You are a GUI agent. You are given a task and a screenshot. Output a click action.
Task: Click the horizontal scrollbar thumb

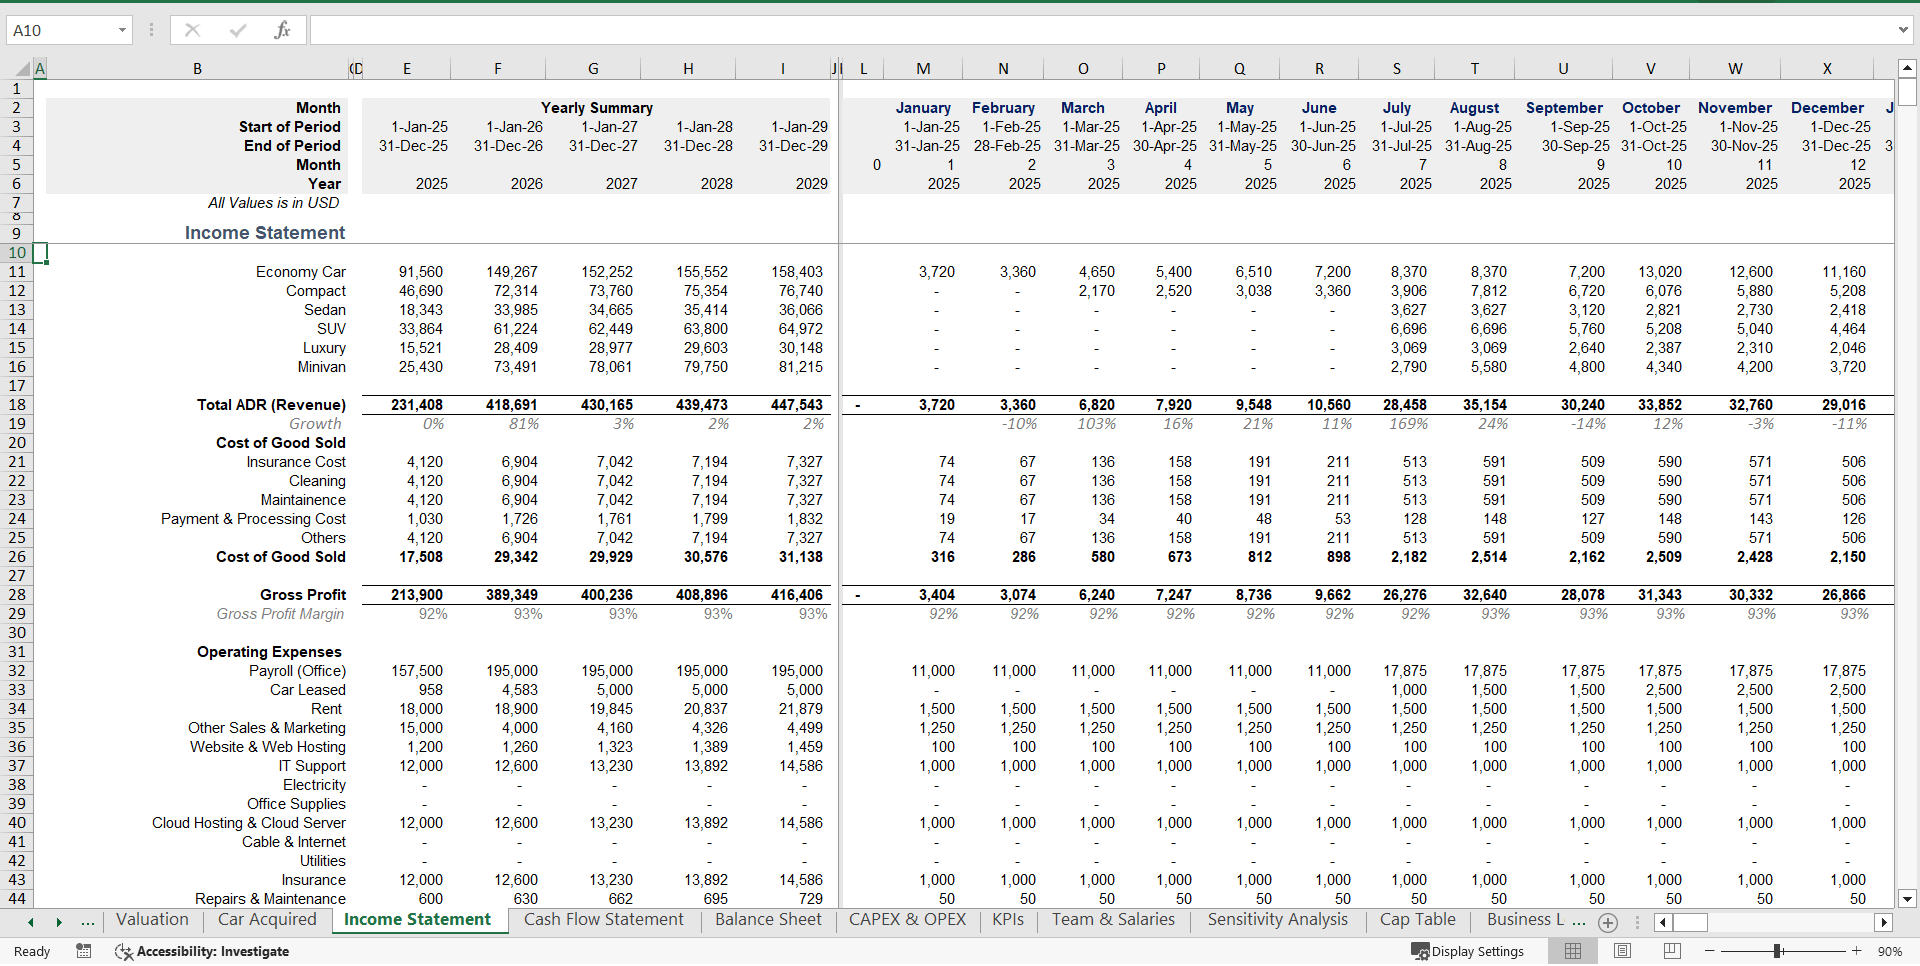point(1690,922)
